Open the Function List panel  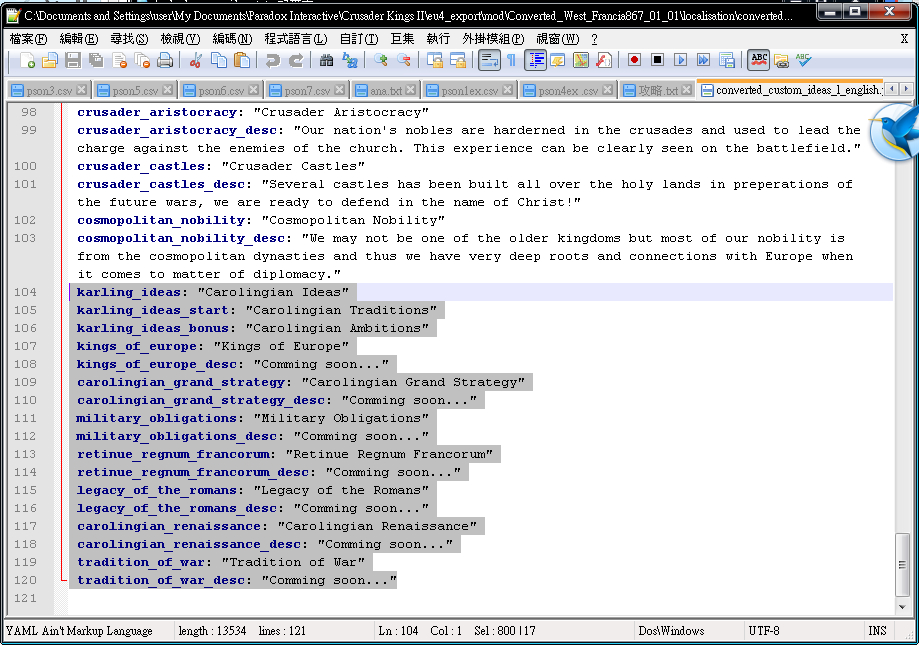click(604, 60)
